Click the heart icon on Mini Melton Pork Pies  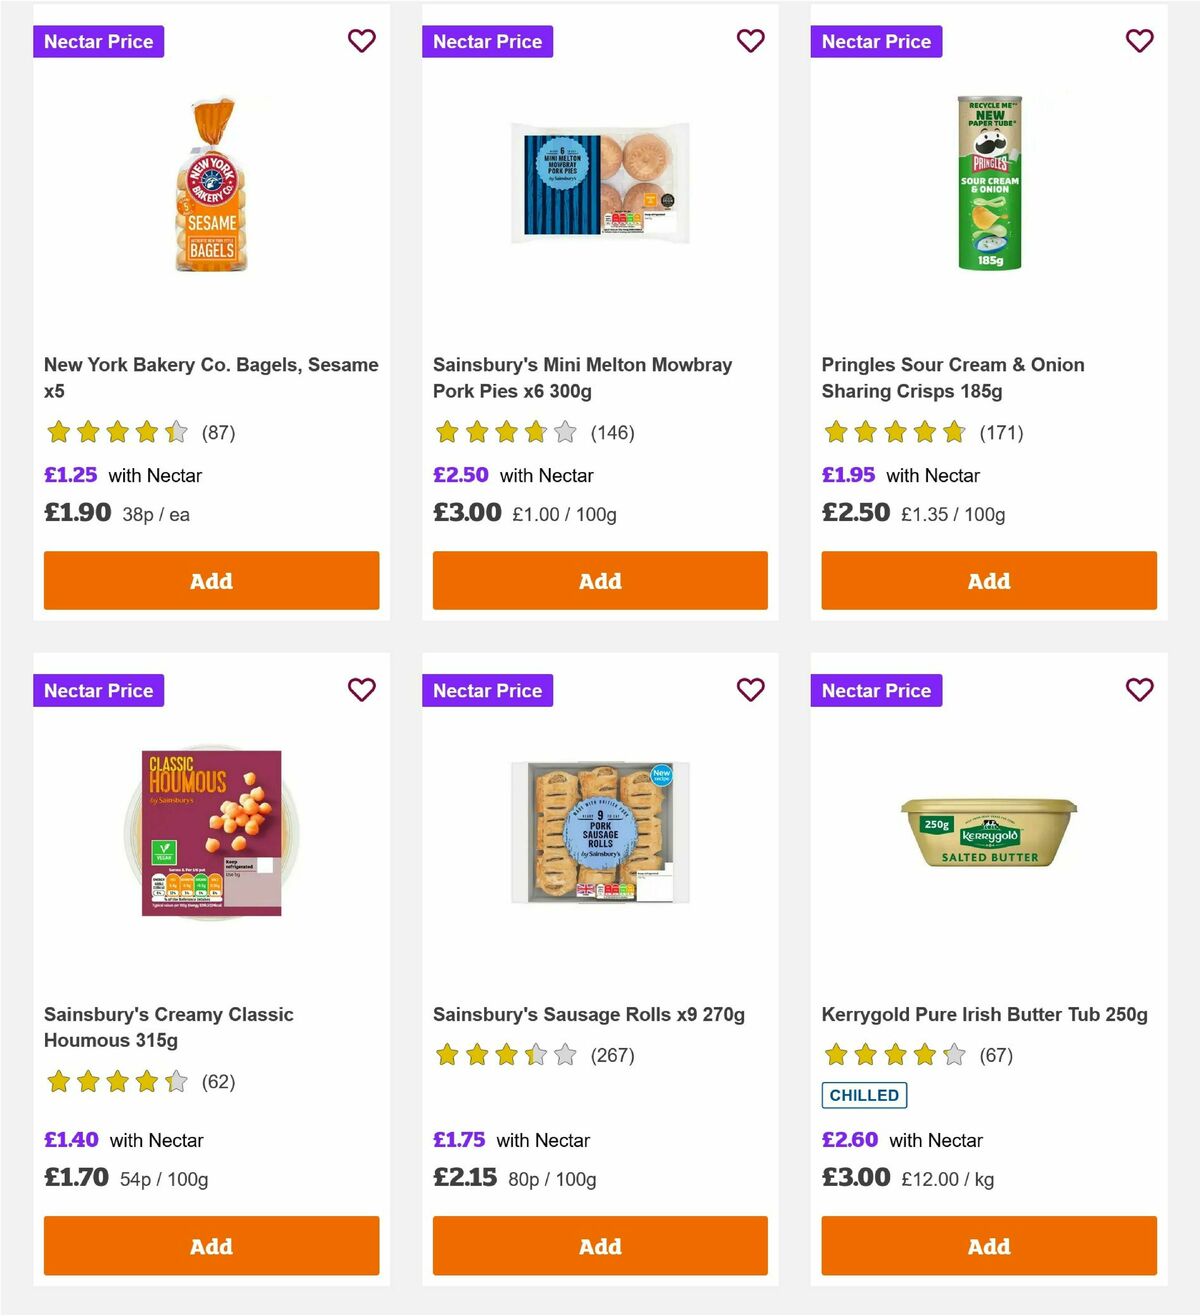[x=750, y=41]
